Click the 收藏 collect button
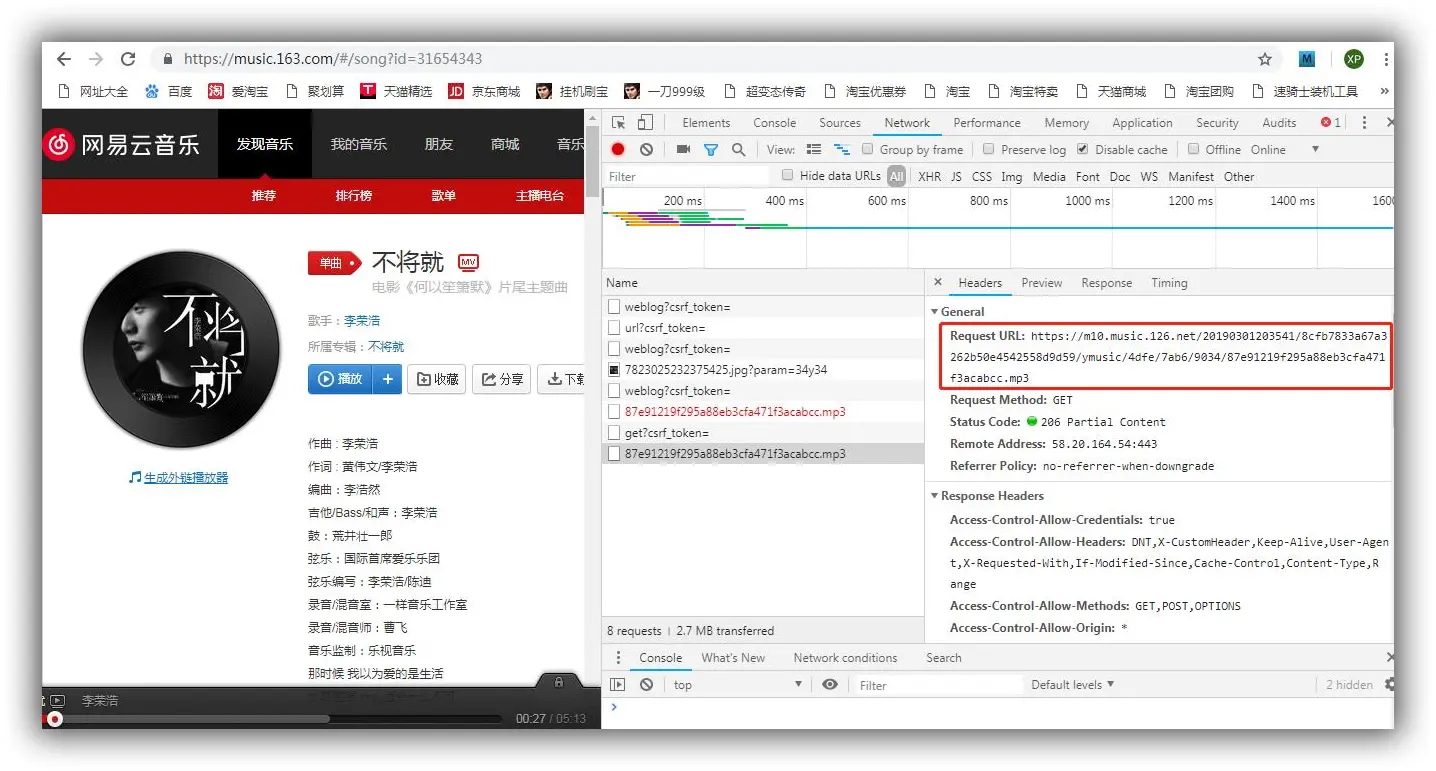Image resolution: width=1436 pixels, height=771 pixels. [437, 379]
